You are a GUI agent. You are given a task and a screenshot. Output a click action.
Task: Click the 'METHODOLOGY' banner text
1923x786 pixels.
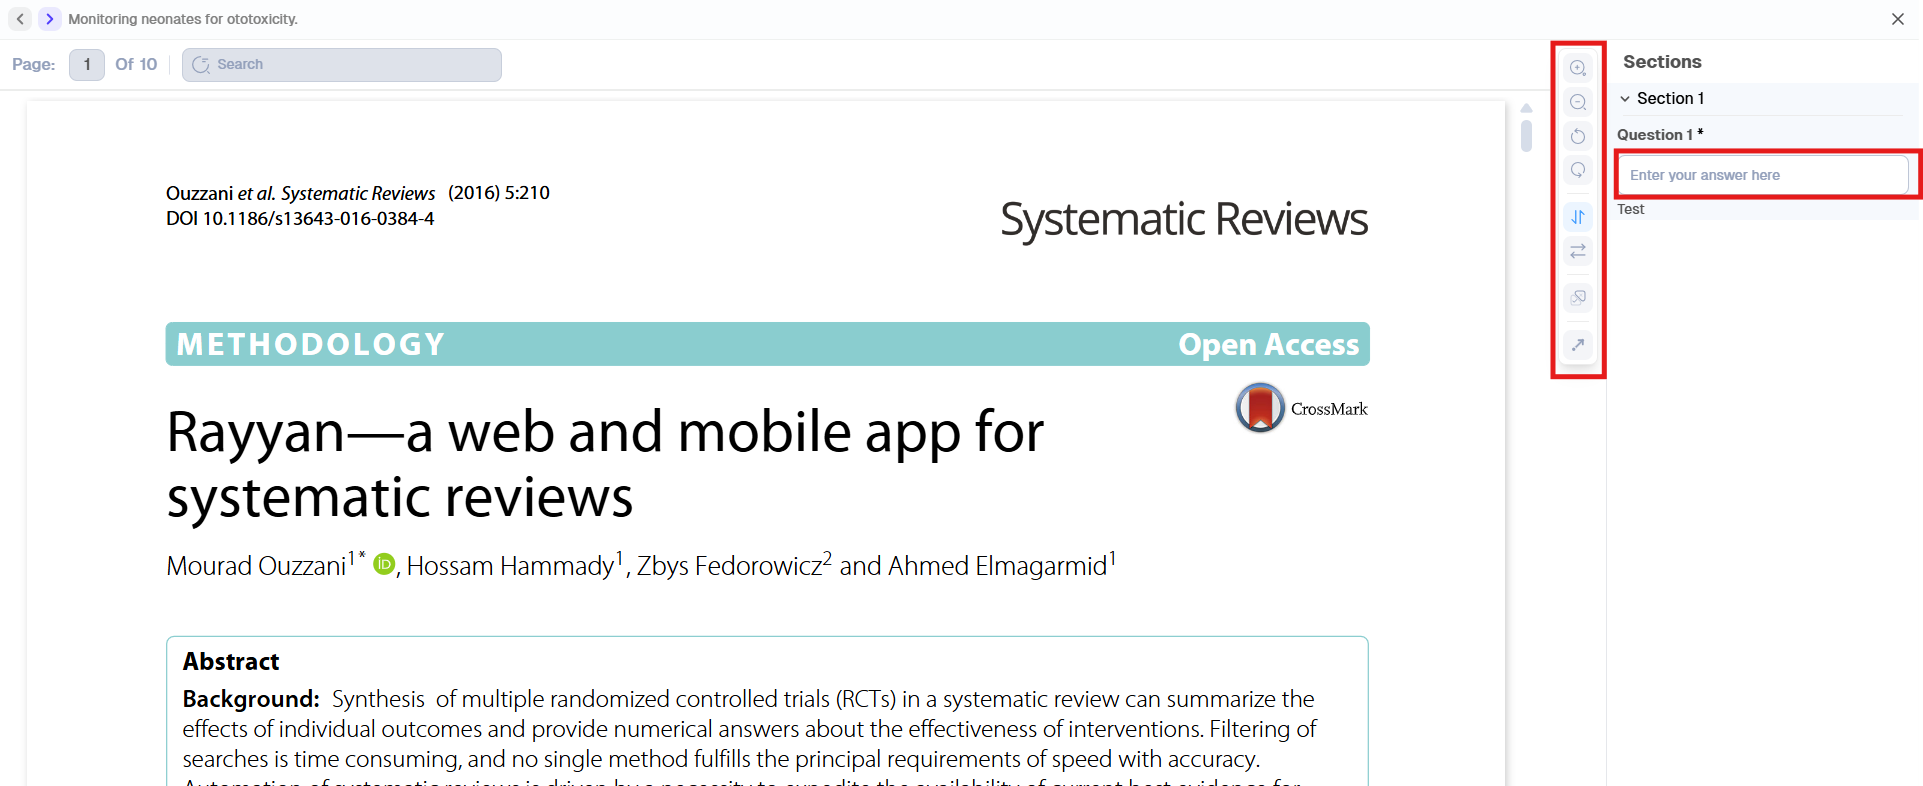(310, 344)
